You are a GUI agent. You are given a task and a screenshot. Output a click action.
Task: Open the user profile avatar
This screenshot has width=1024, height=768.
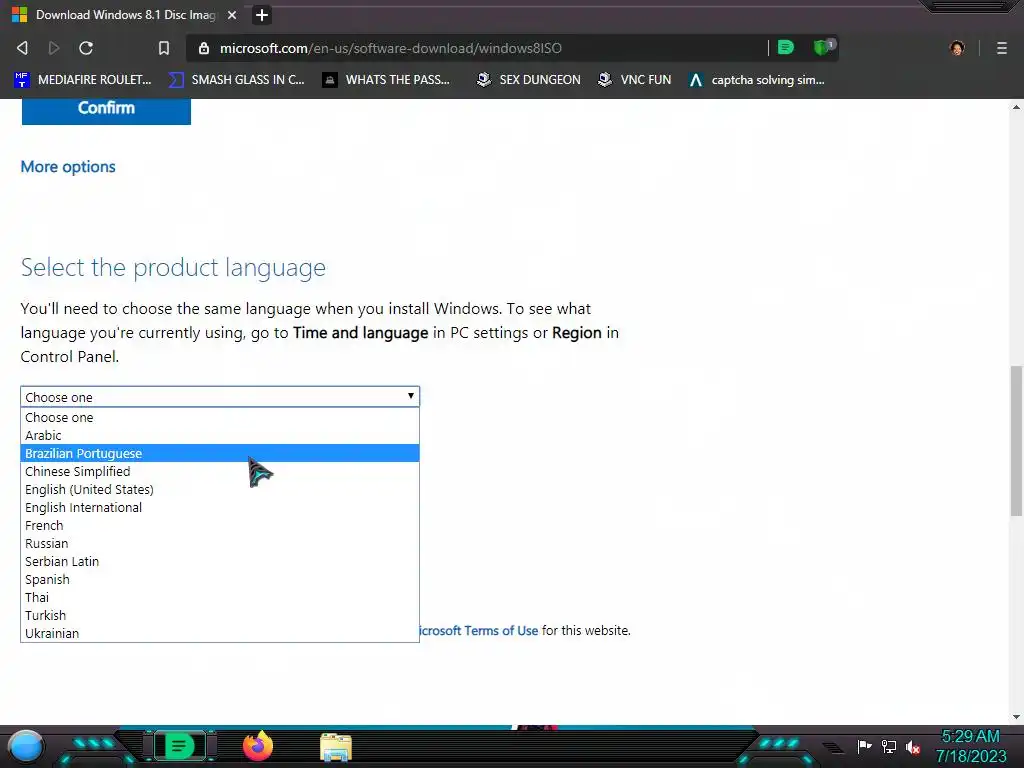[x=957, y=48]
